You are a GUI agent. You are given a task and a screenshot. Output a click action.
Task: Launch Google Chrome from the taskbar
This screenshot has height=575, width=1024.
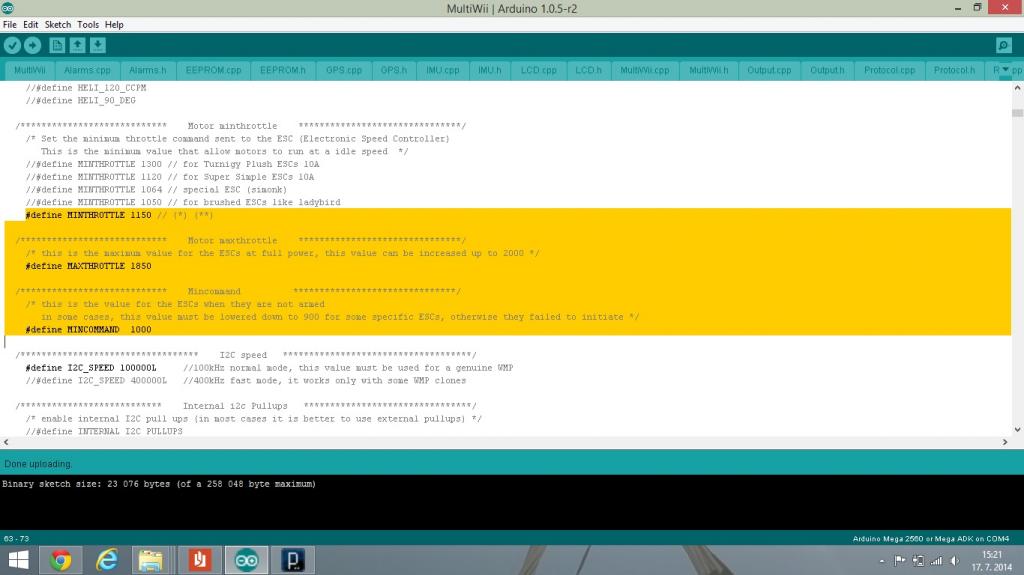(x=60, y=560)
